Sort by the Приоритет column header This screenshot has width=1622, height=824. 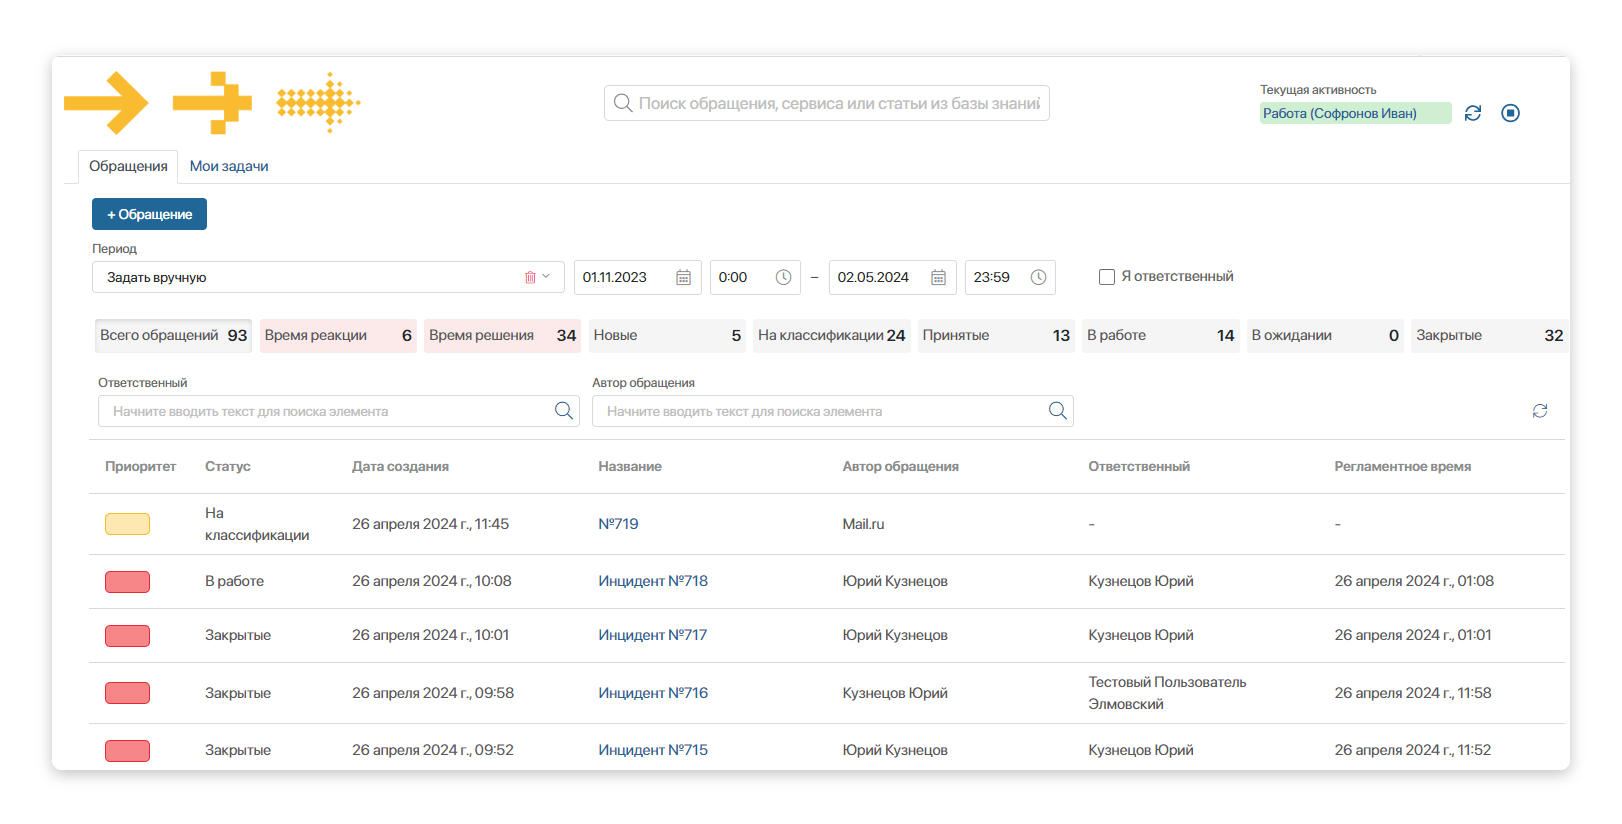click(140, 466)
